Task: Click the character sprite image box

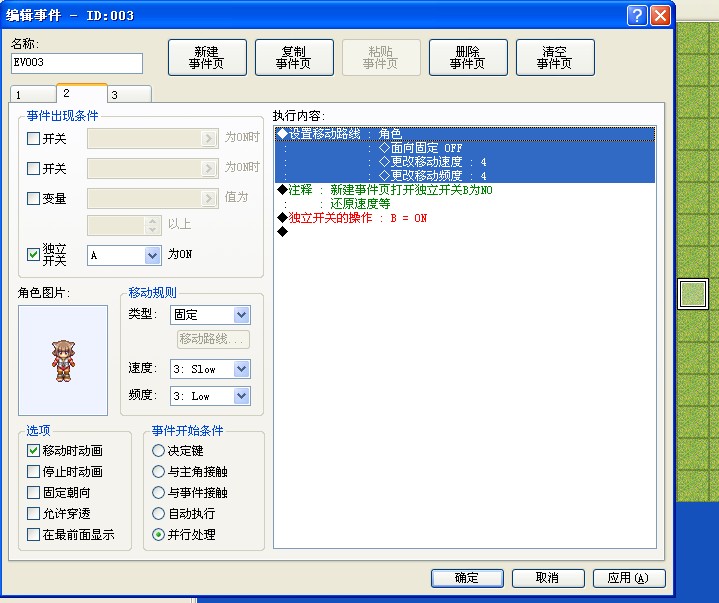Action: click(63, 360)
